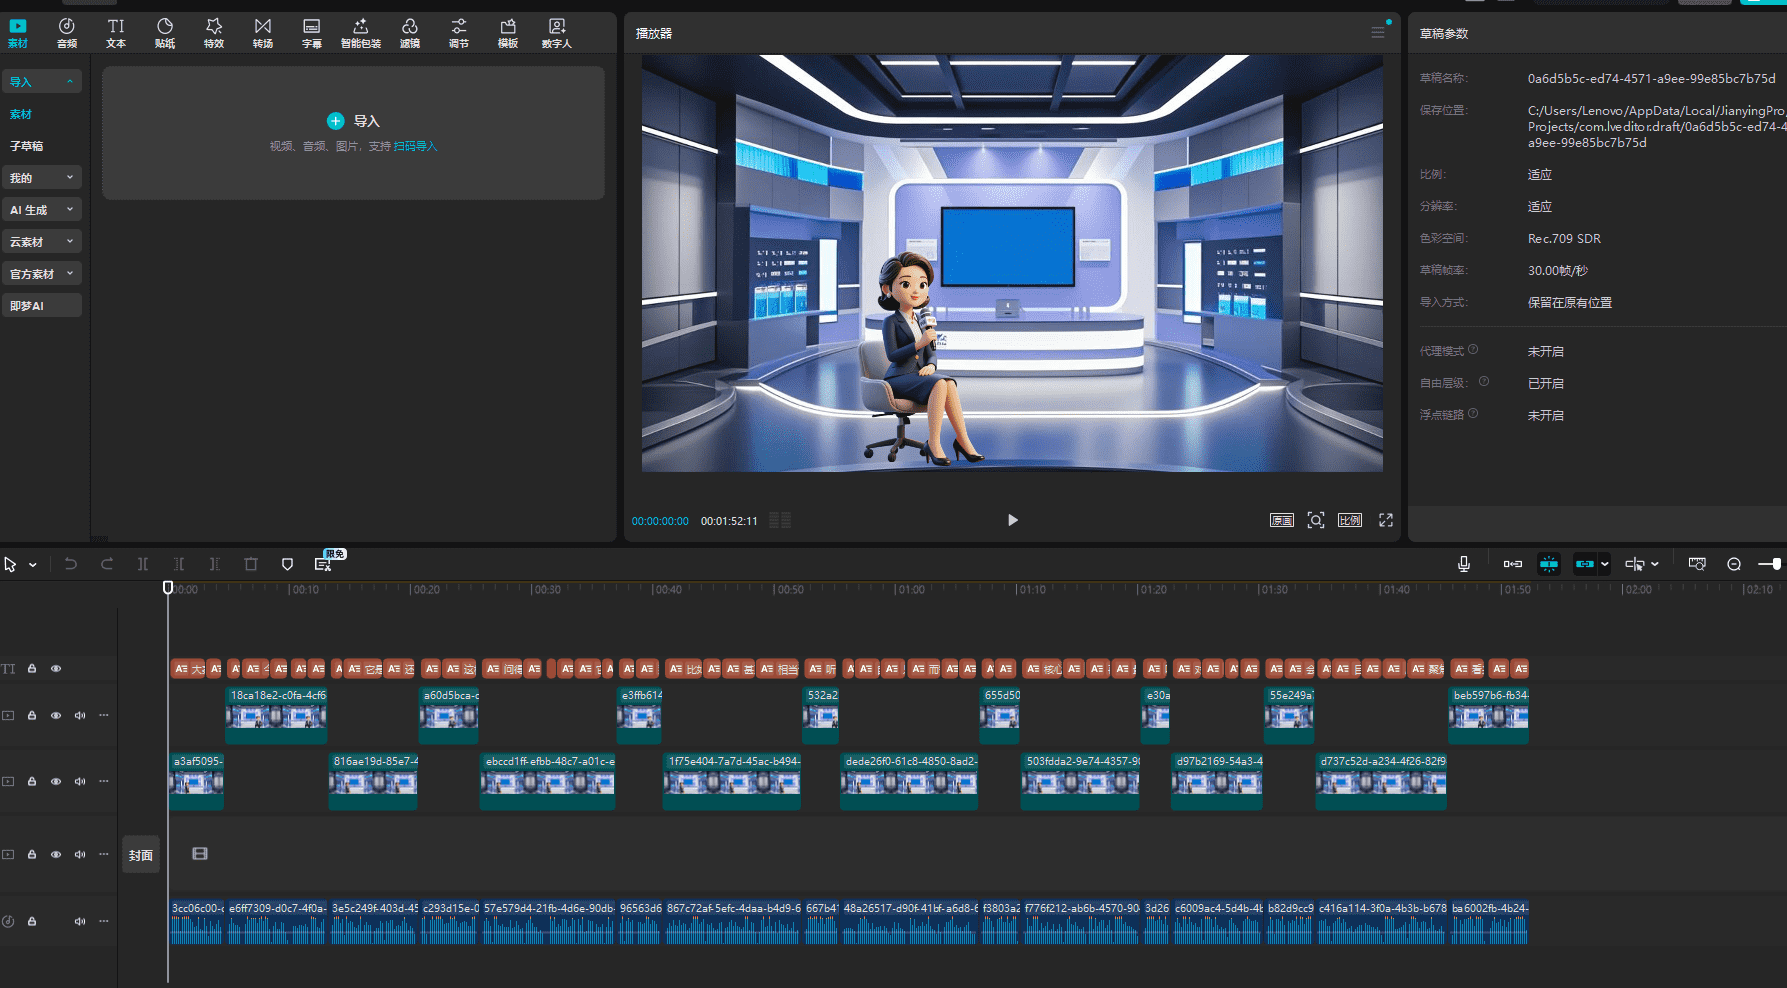This screenshot has width=1787, height=988.
Task: Click the timeline zoom slider handle
Action: [1775, 564]
